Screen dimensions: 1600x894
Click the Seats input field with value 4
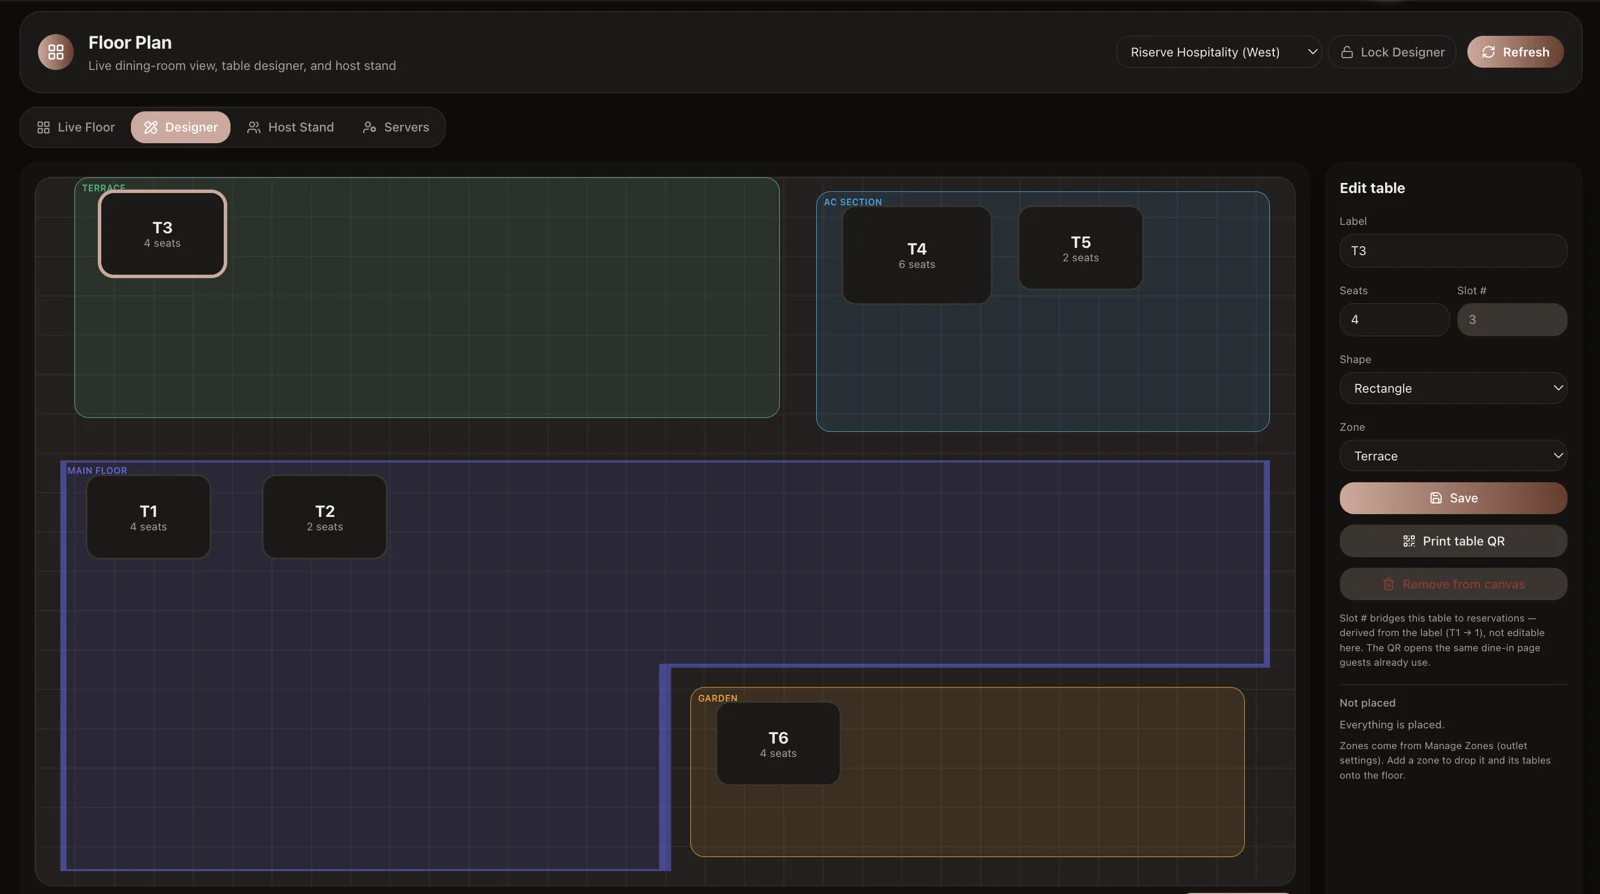1394,320
